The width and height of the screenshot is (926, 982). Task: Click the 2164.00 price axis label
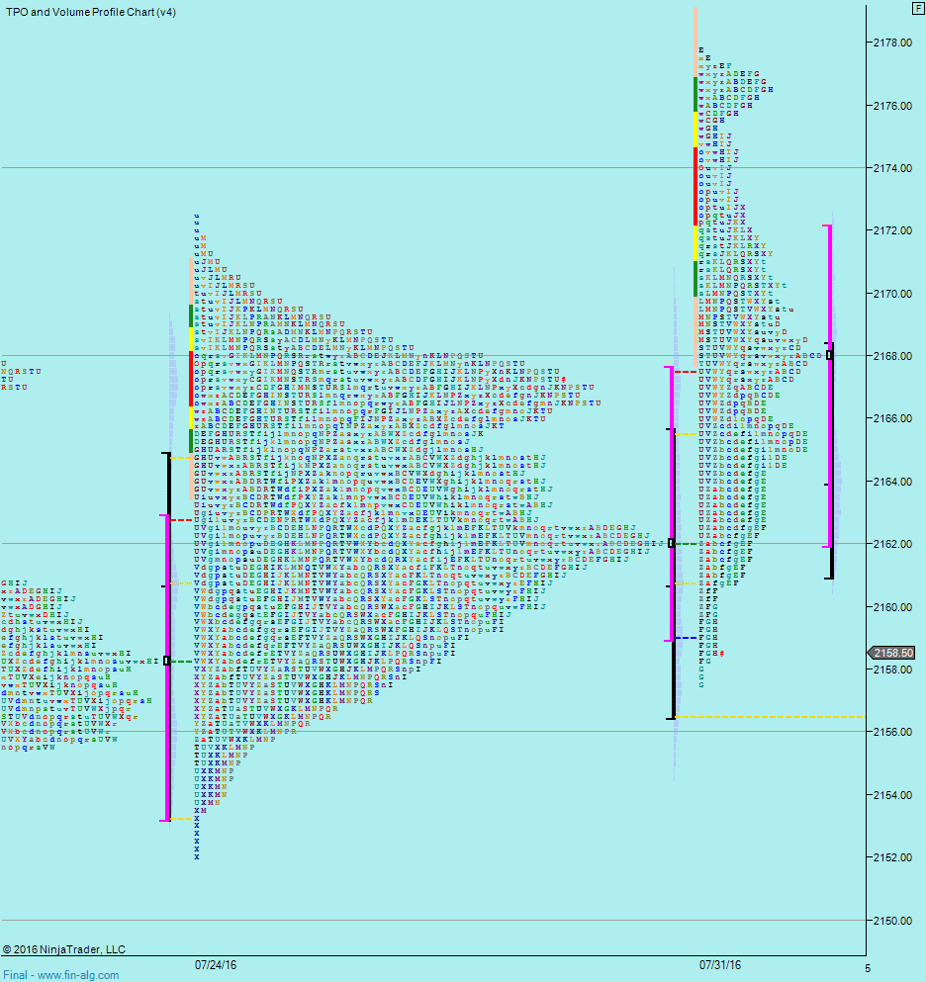pyautogui.click(x=892, y=481)
